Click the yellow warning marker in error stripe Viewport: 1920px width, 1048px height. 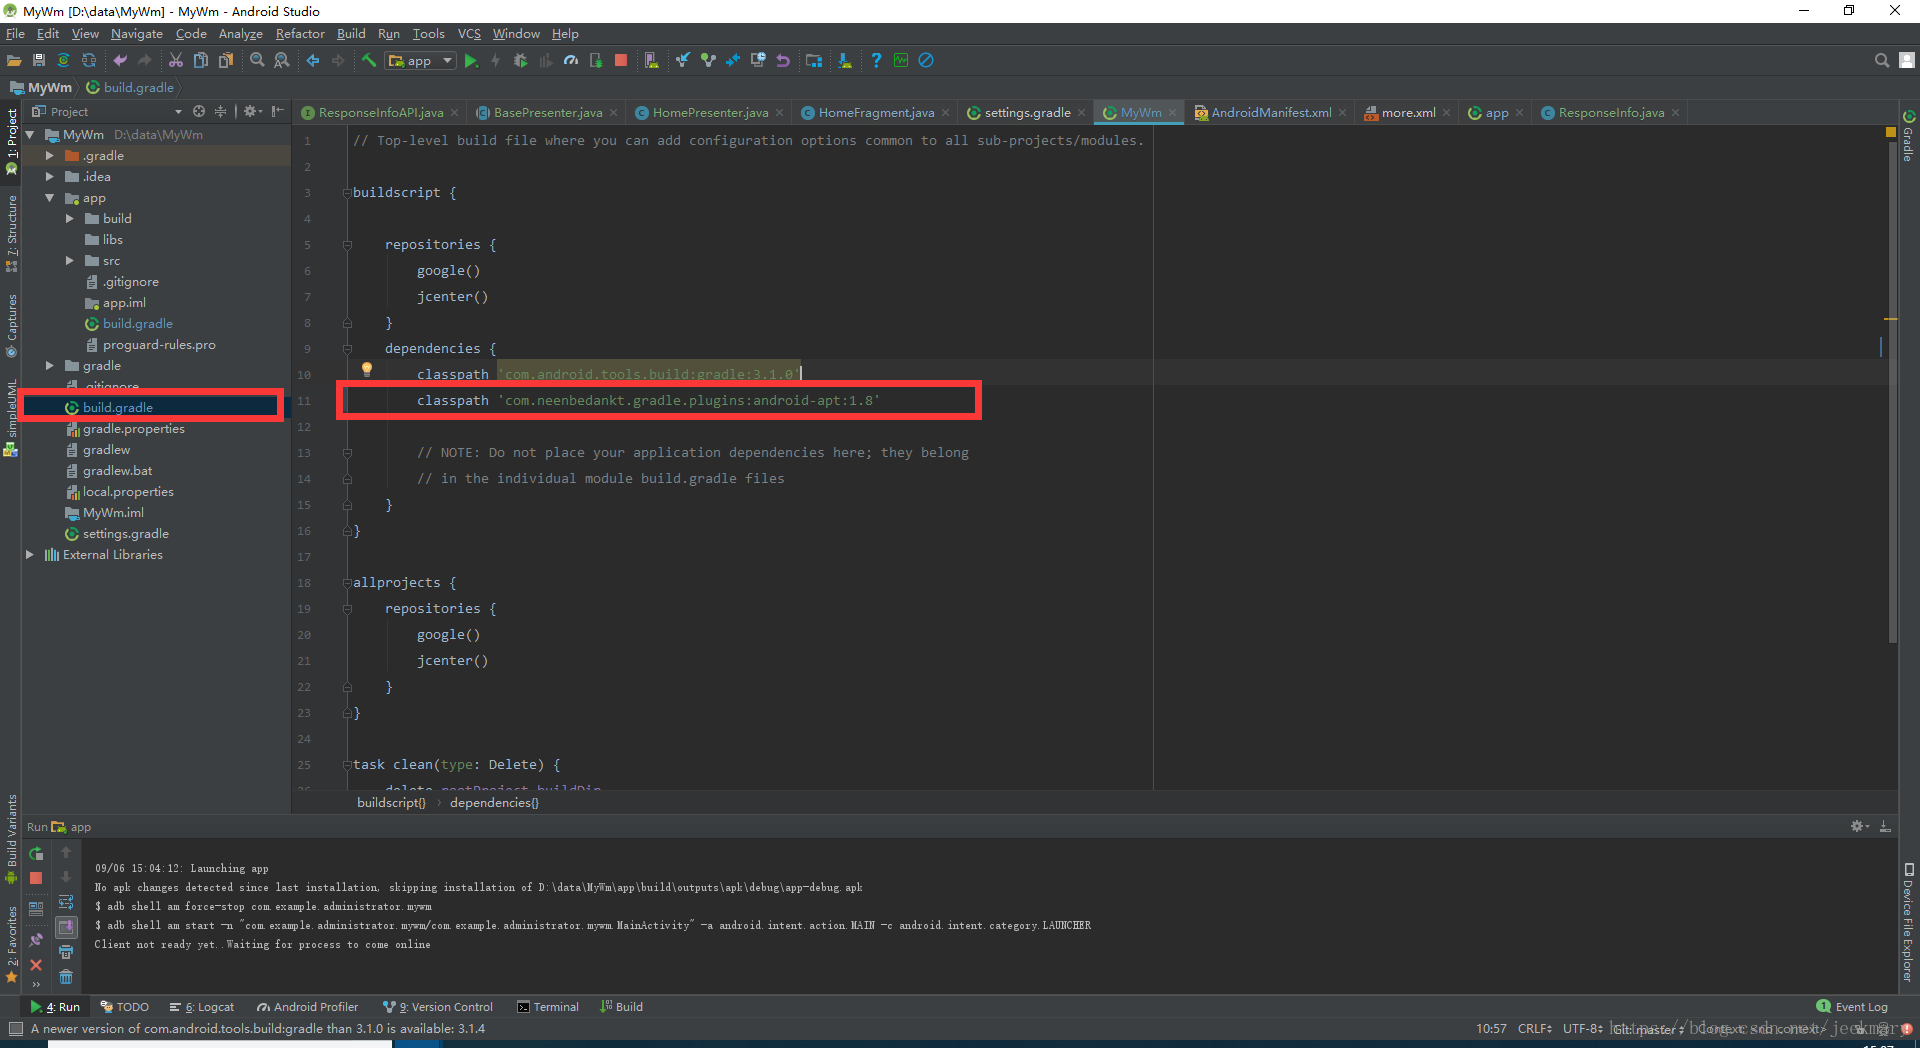(1891, 319)
